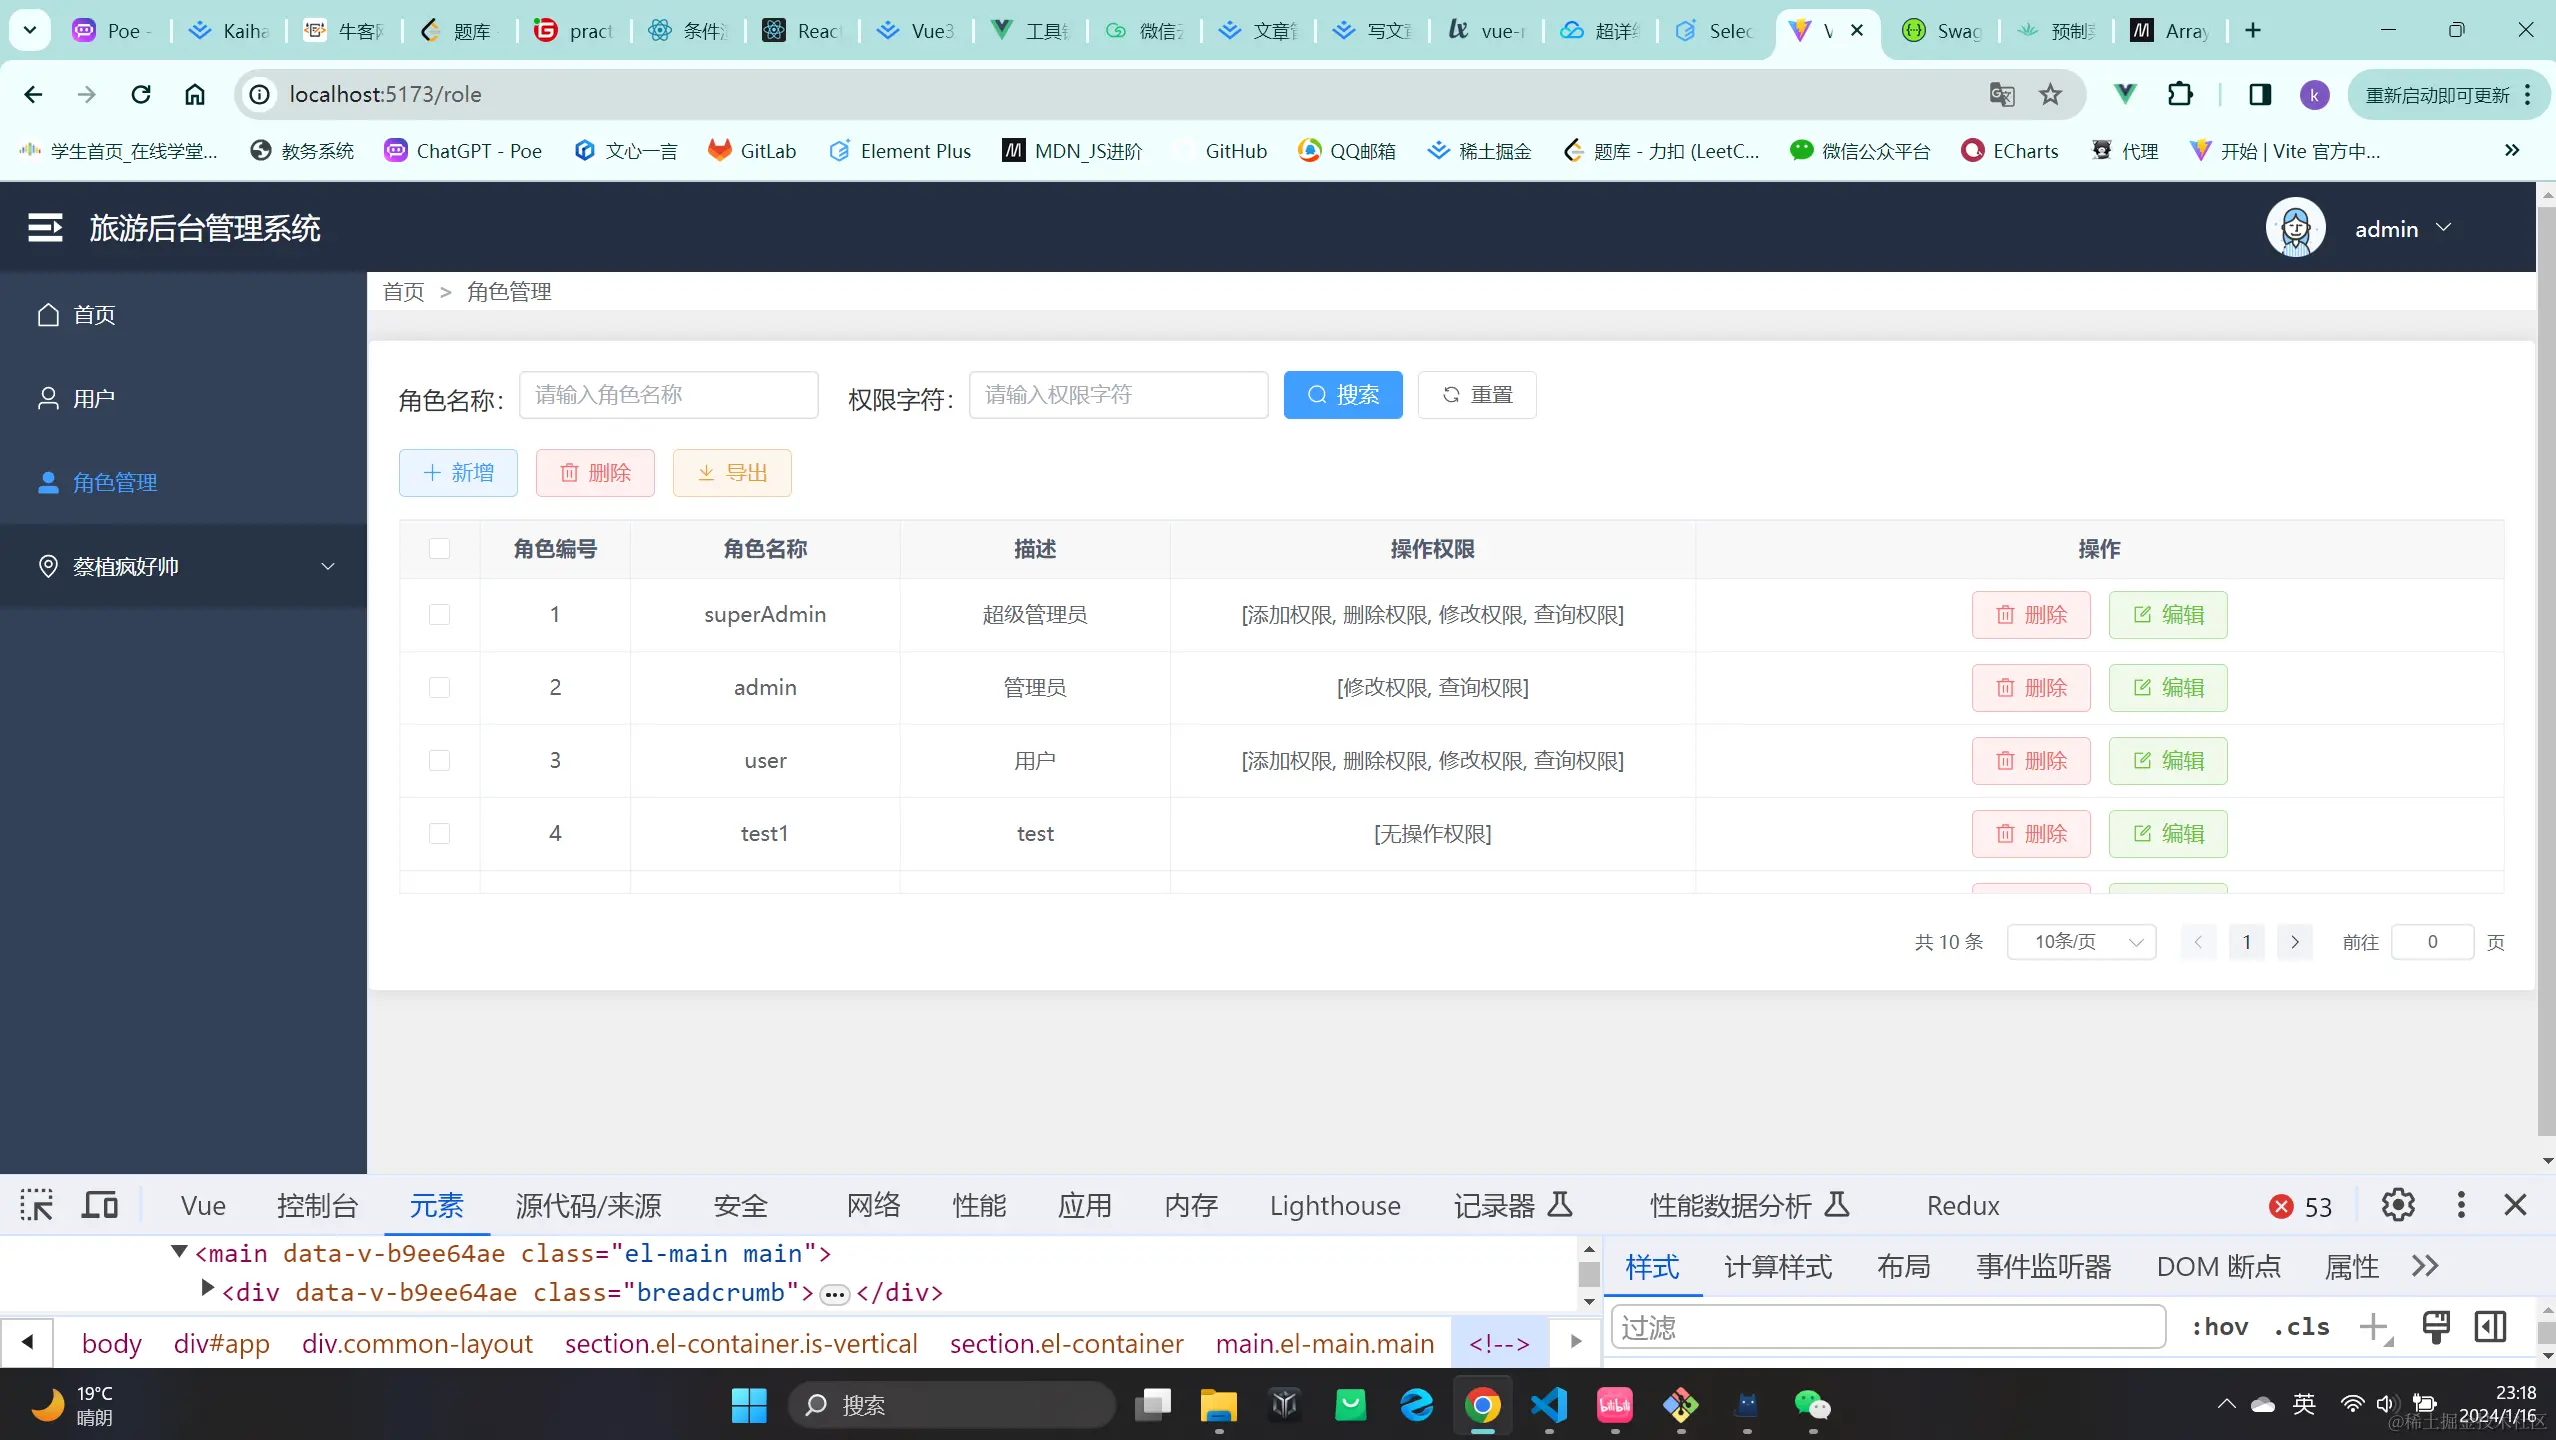Open DevTools settings gear
Image resolution: width=2556 pixels, height=1440 pixels.
(x=2397, y=1205)
